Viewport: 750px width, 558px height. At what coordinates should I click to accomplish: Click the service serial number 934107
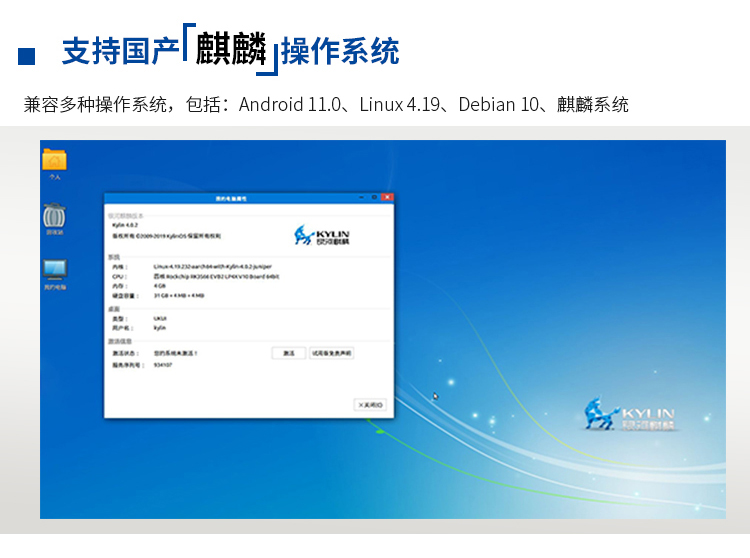point(163,365)
